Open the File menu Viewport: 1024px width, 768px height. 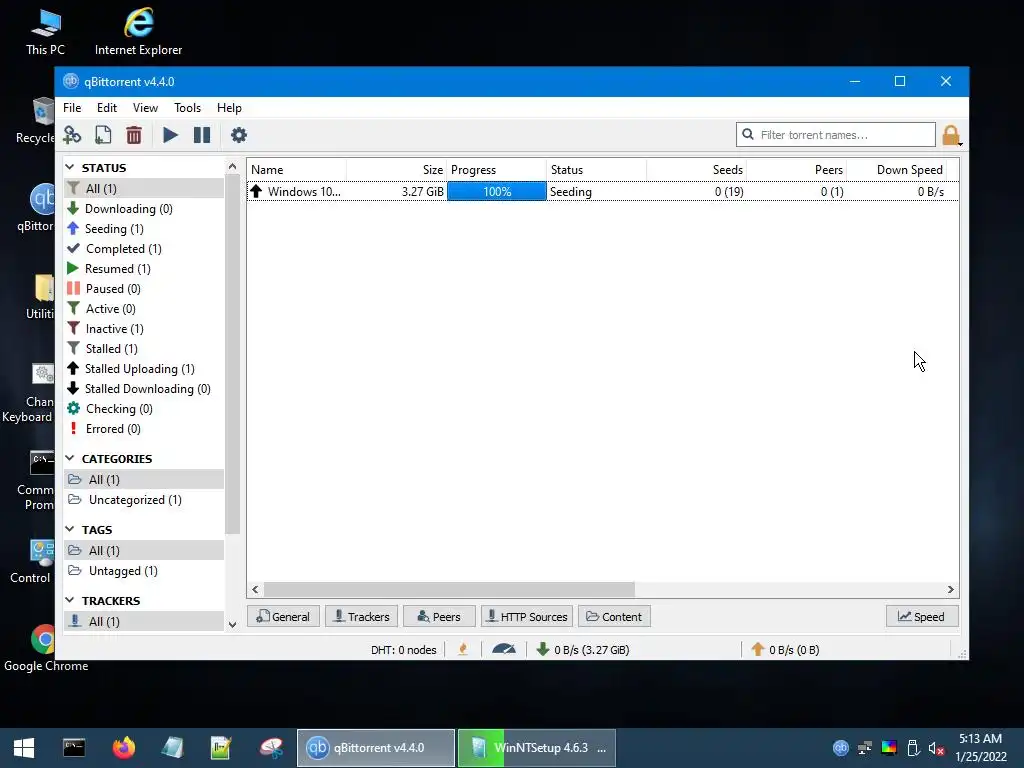[x=72, y=108]
